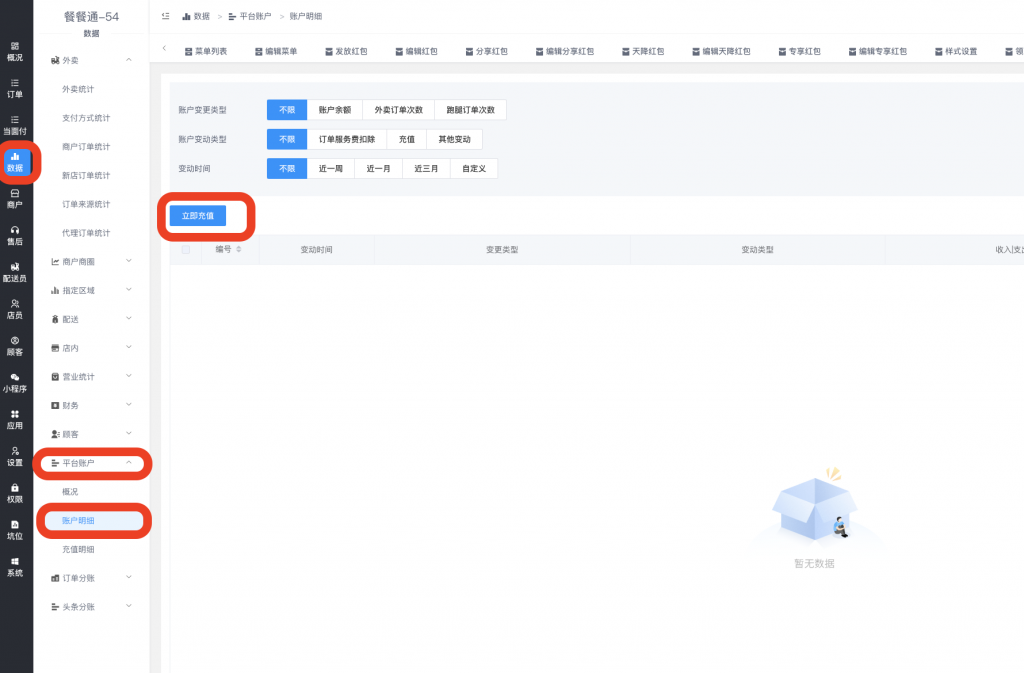The height and width of the screenshot is (673, 1024).
Task: Choose 近一周 as the time range
Action: (x=331, y=168)
